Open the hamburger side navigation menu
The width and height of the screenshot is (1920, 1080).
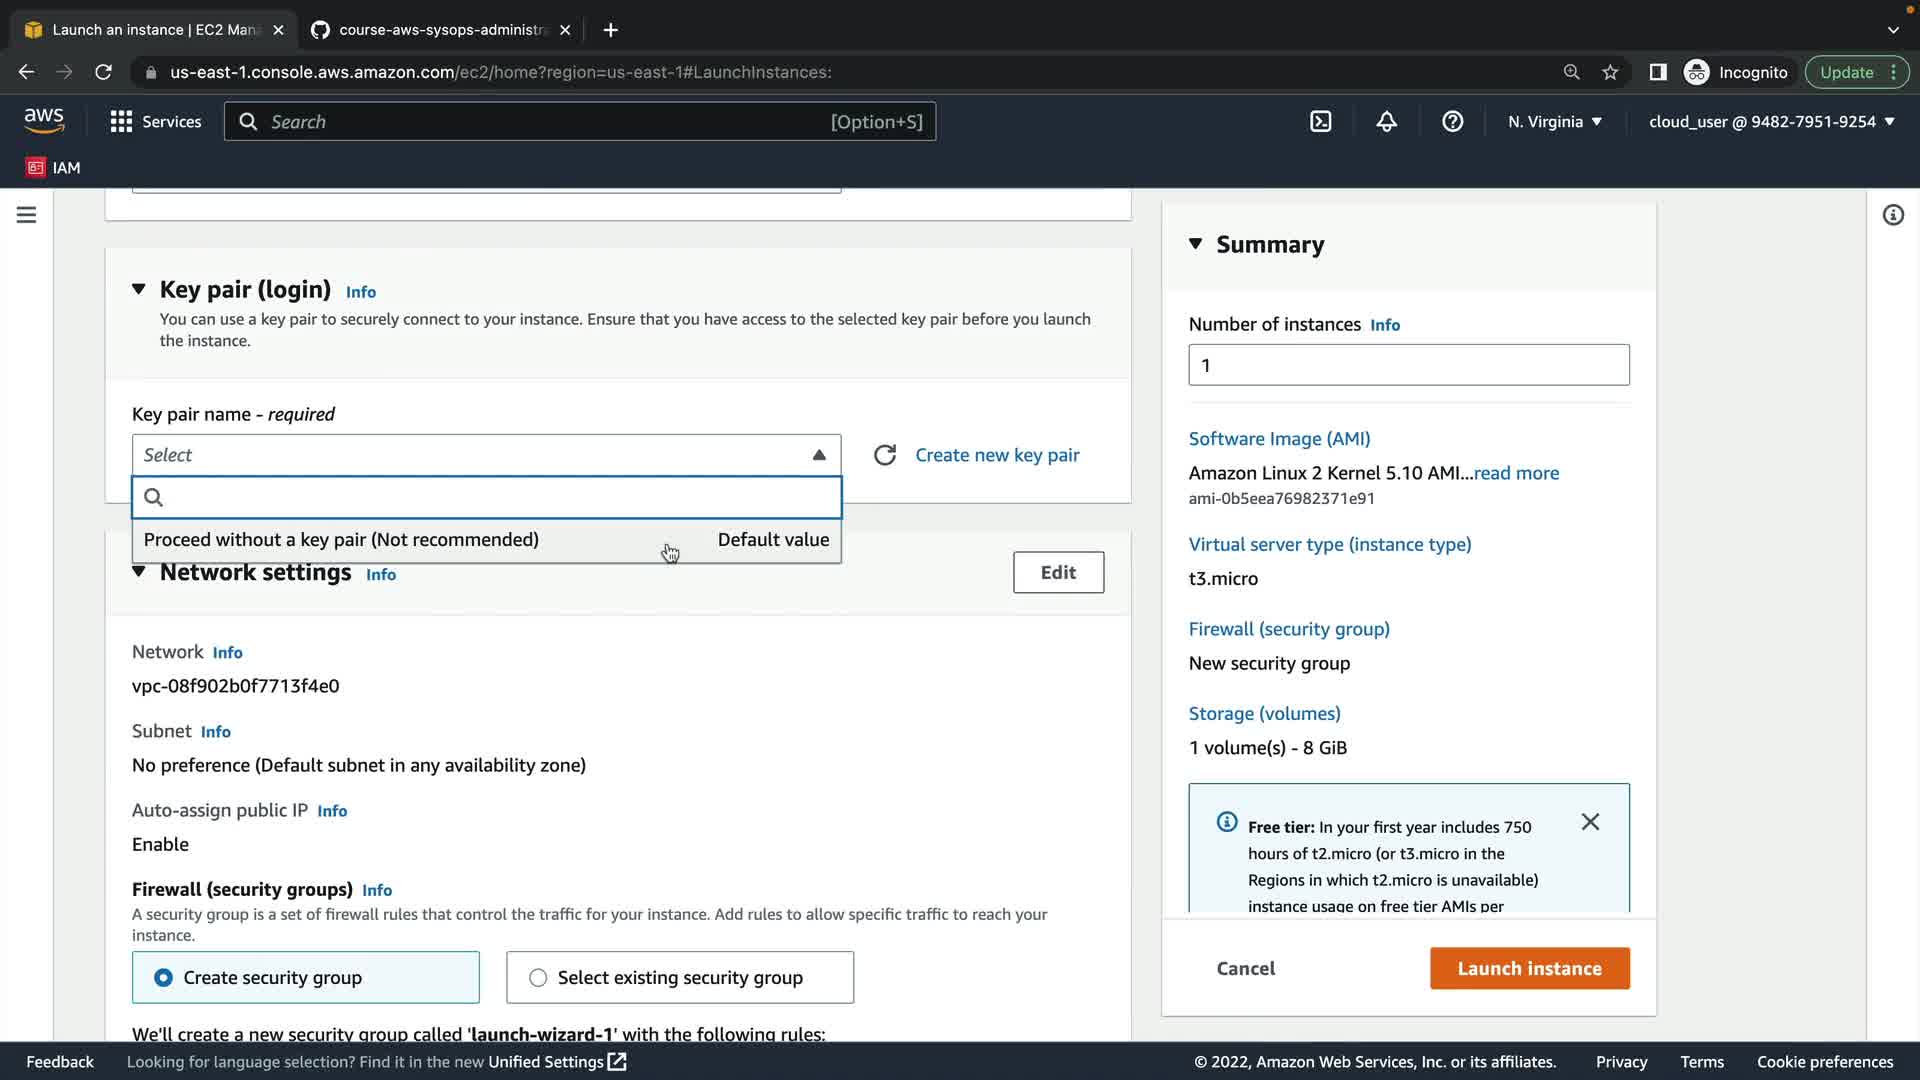pos(26,215)
